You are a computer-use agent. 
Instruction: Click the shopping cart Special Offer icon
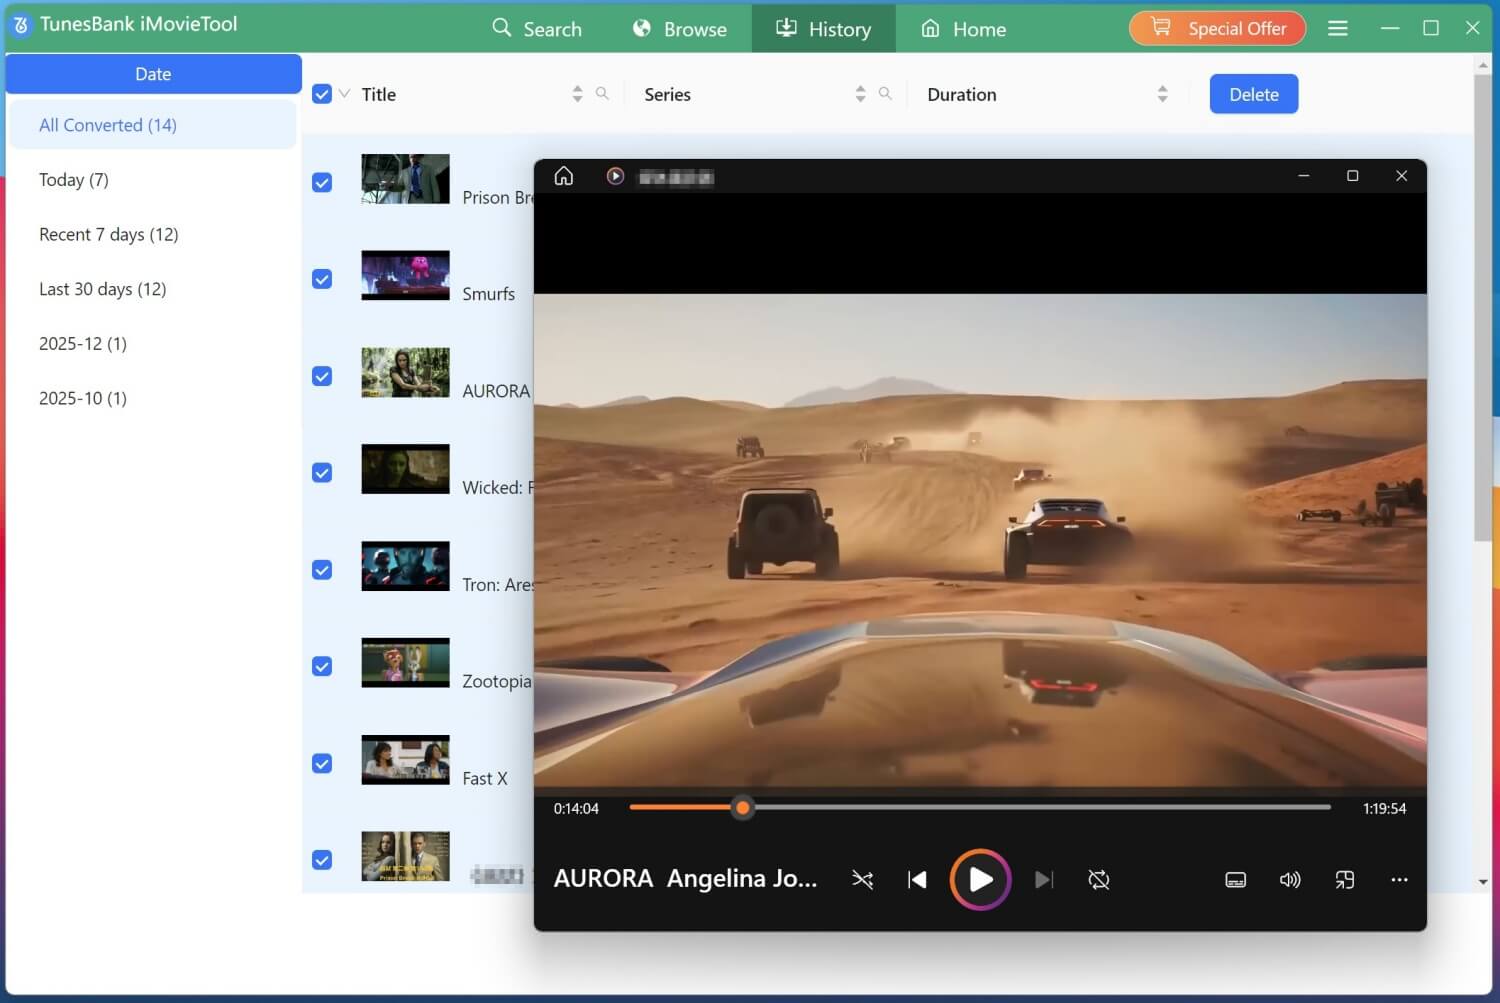point(1161,27)
